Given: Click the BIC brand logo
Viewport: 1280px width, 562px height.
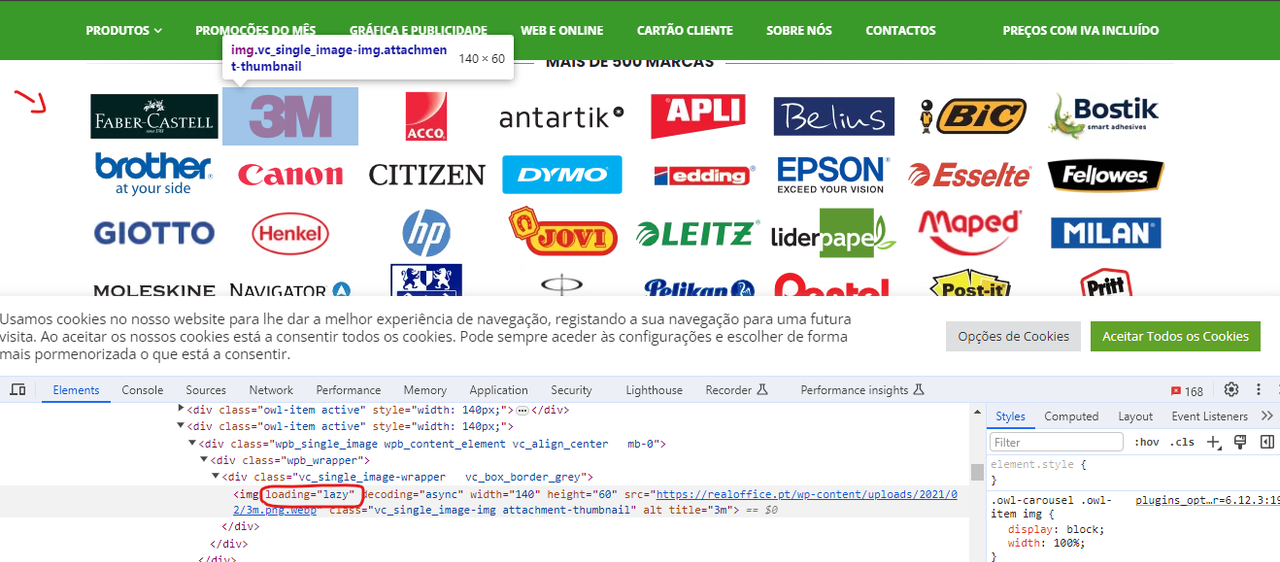Looking at the screenshot, I should (x=971, y=116).
